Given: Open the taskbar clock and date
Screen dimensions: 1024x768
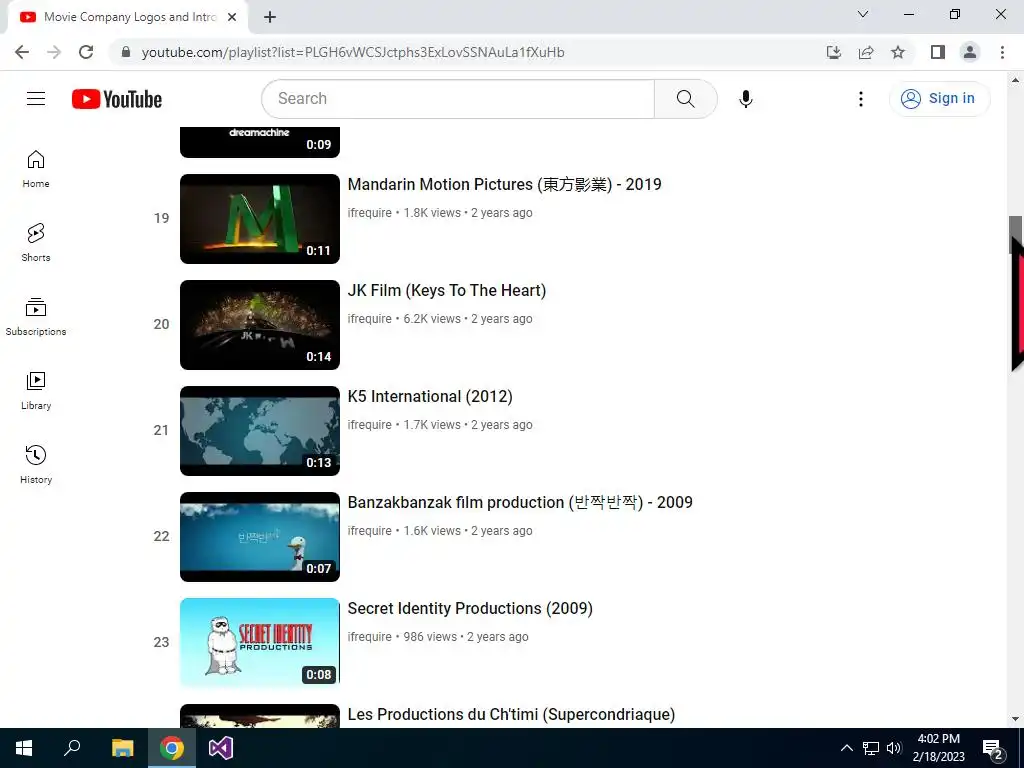Looking at the screenshot, I should pos(938,748).
